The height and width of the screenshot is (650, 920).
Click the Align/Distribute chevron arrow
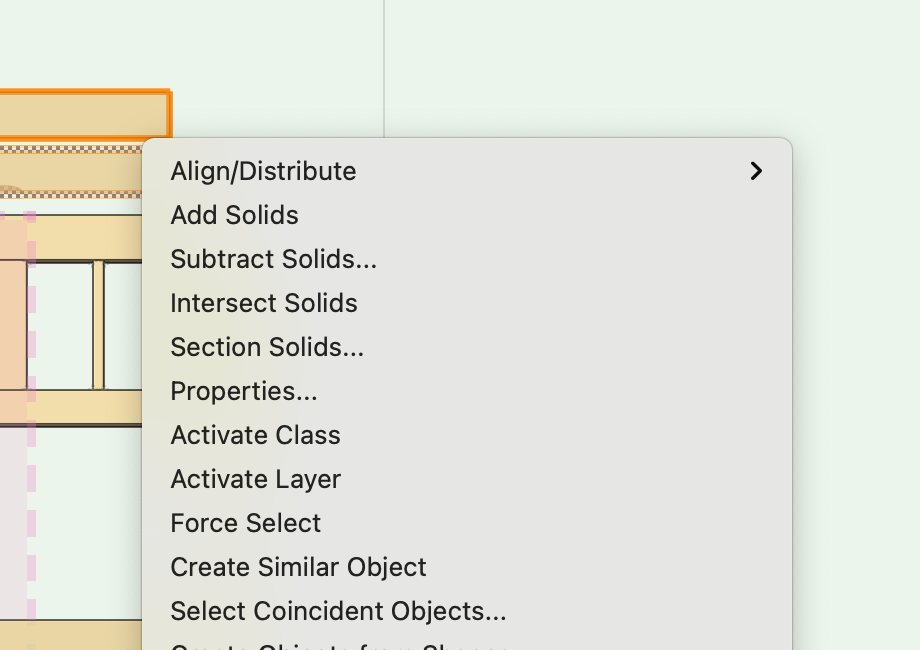click(x=756, y=171)
